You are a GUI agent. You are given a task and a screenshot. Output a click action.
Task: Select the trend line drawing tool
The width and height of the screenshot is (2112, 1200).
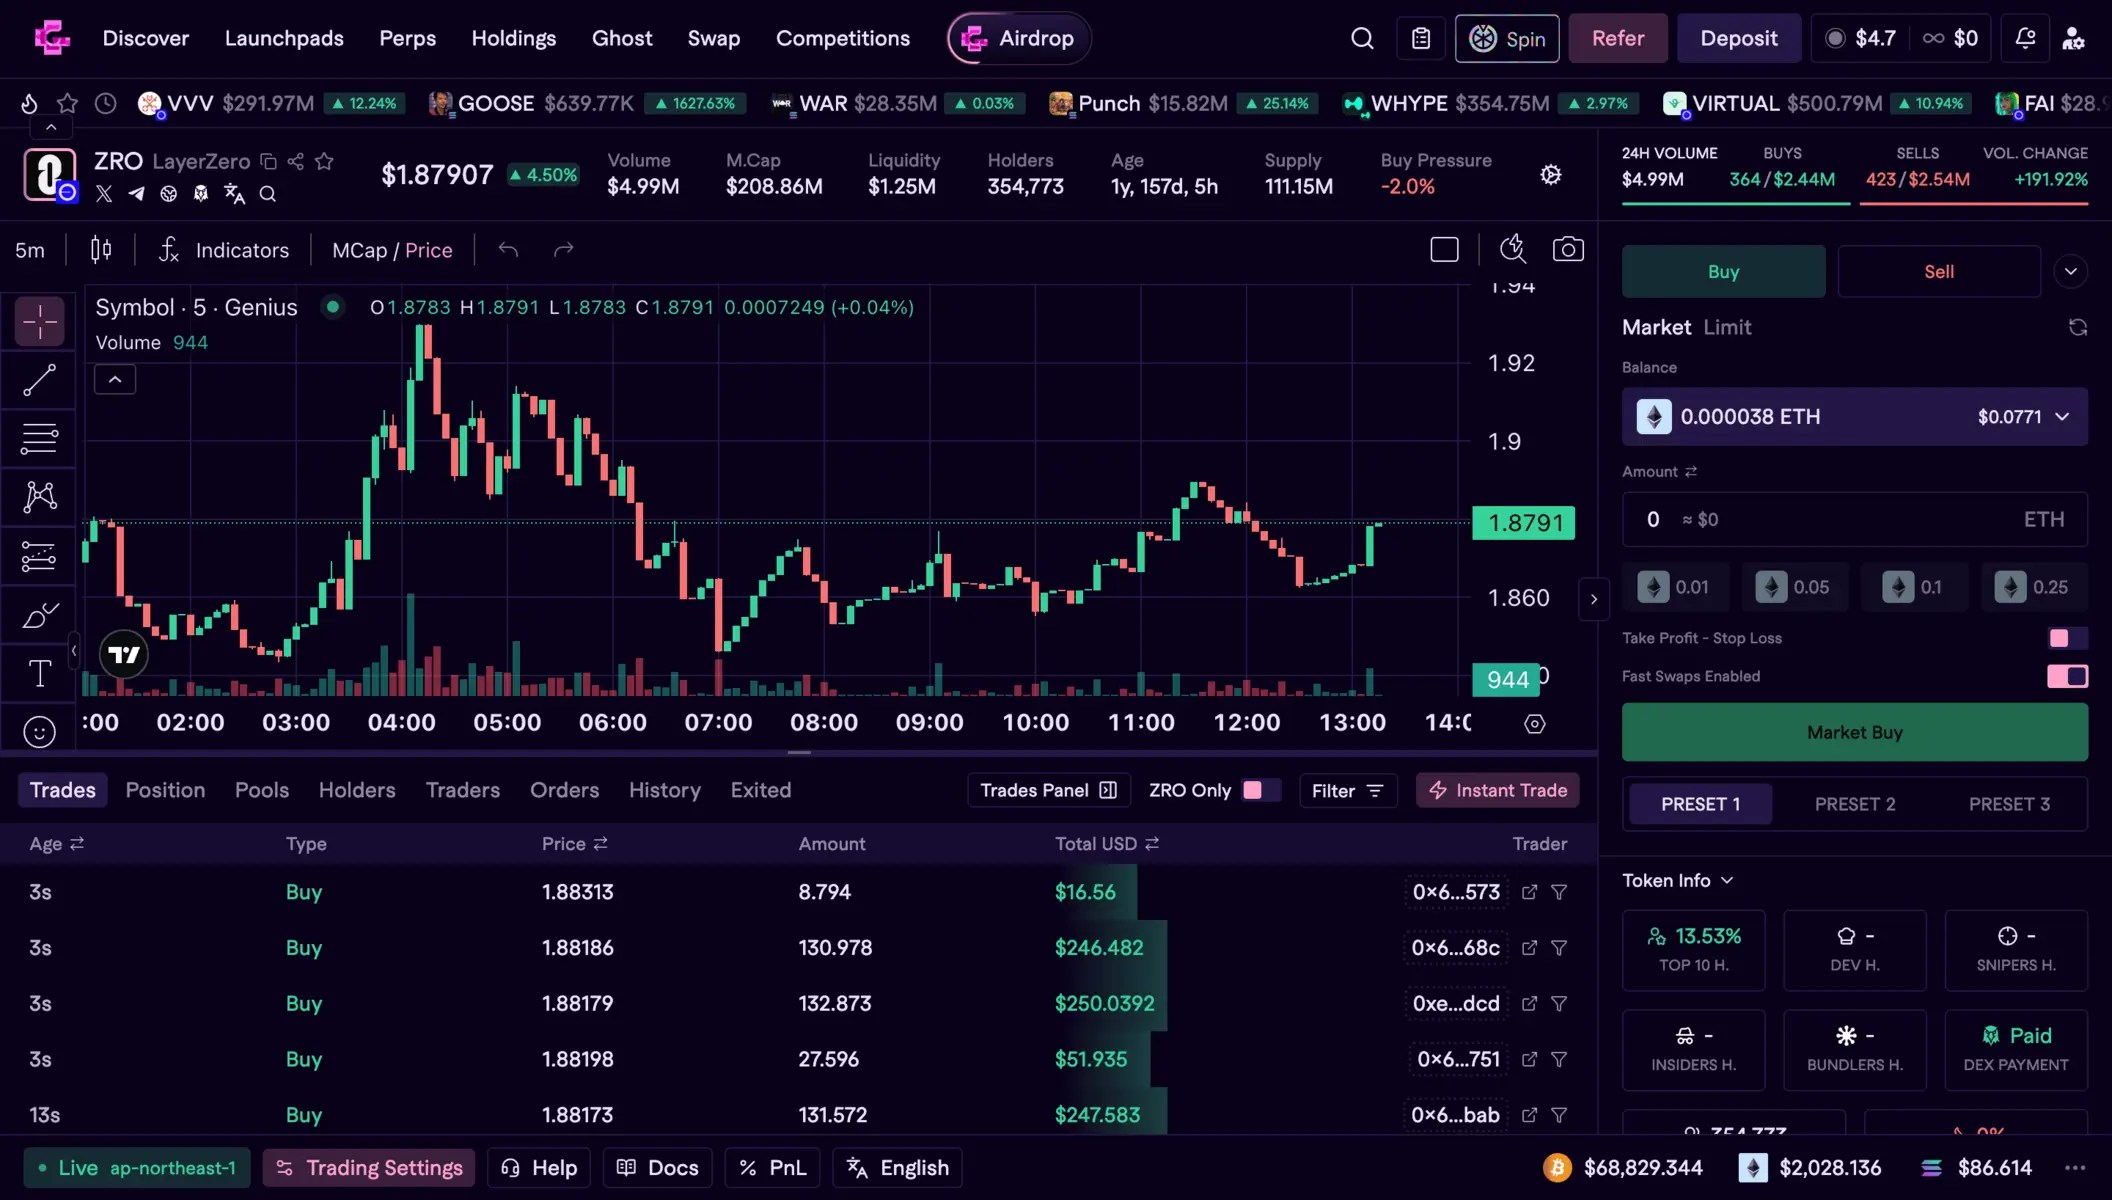click(x=40, y=380)
